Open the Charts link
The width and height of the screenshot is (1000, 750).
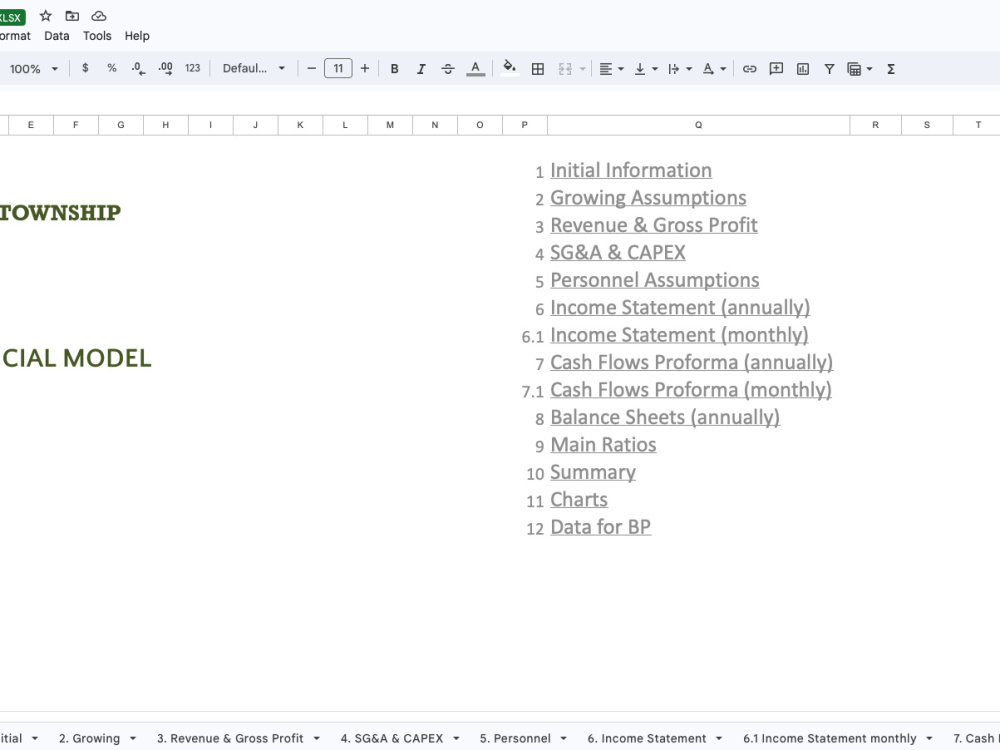578,499
